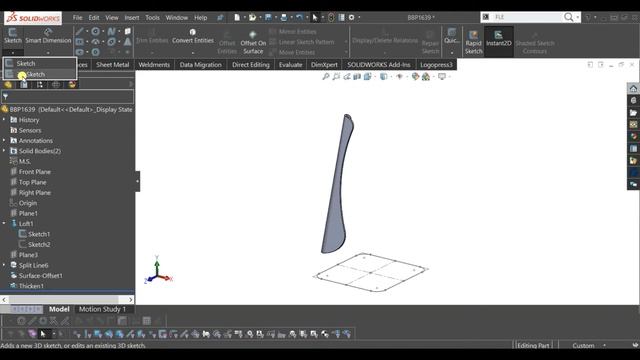Click the Rapid Sketch tool

pyautogui.click(x=473, y=42)
